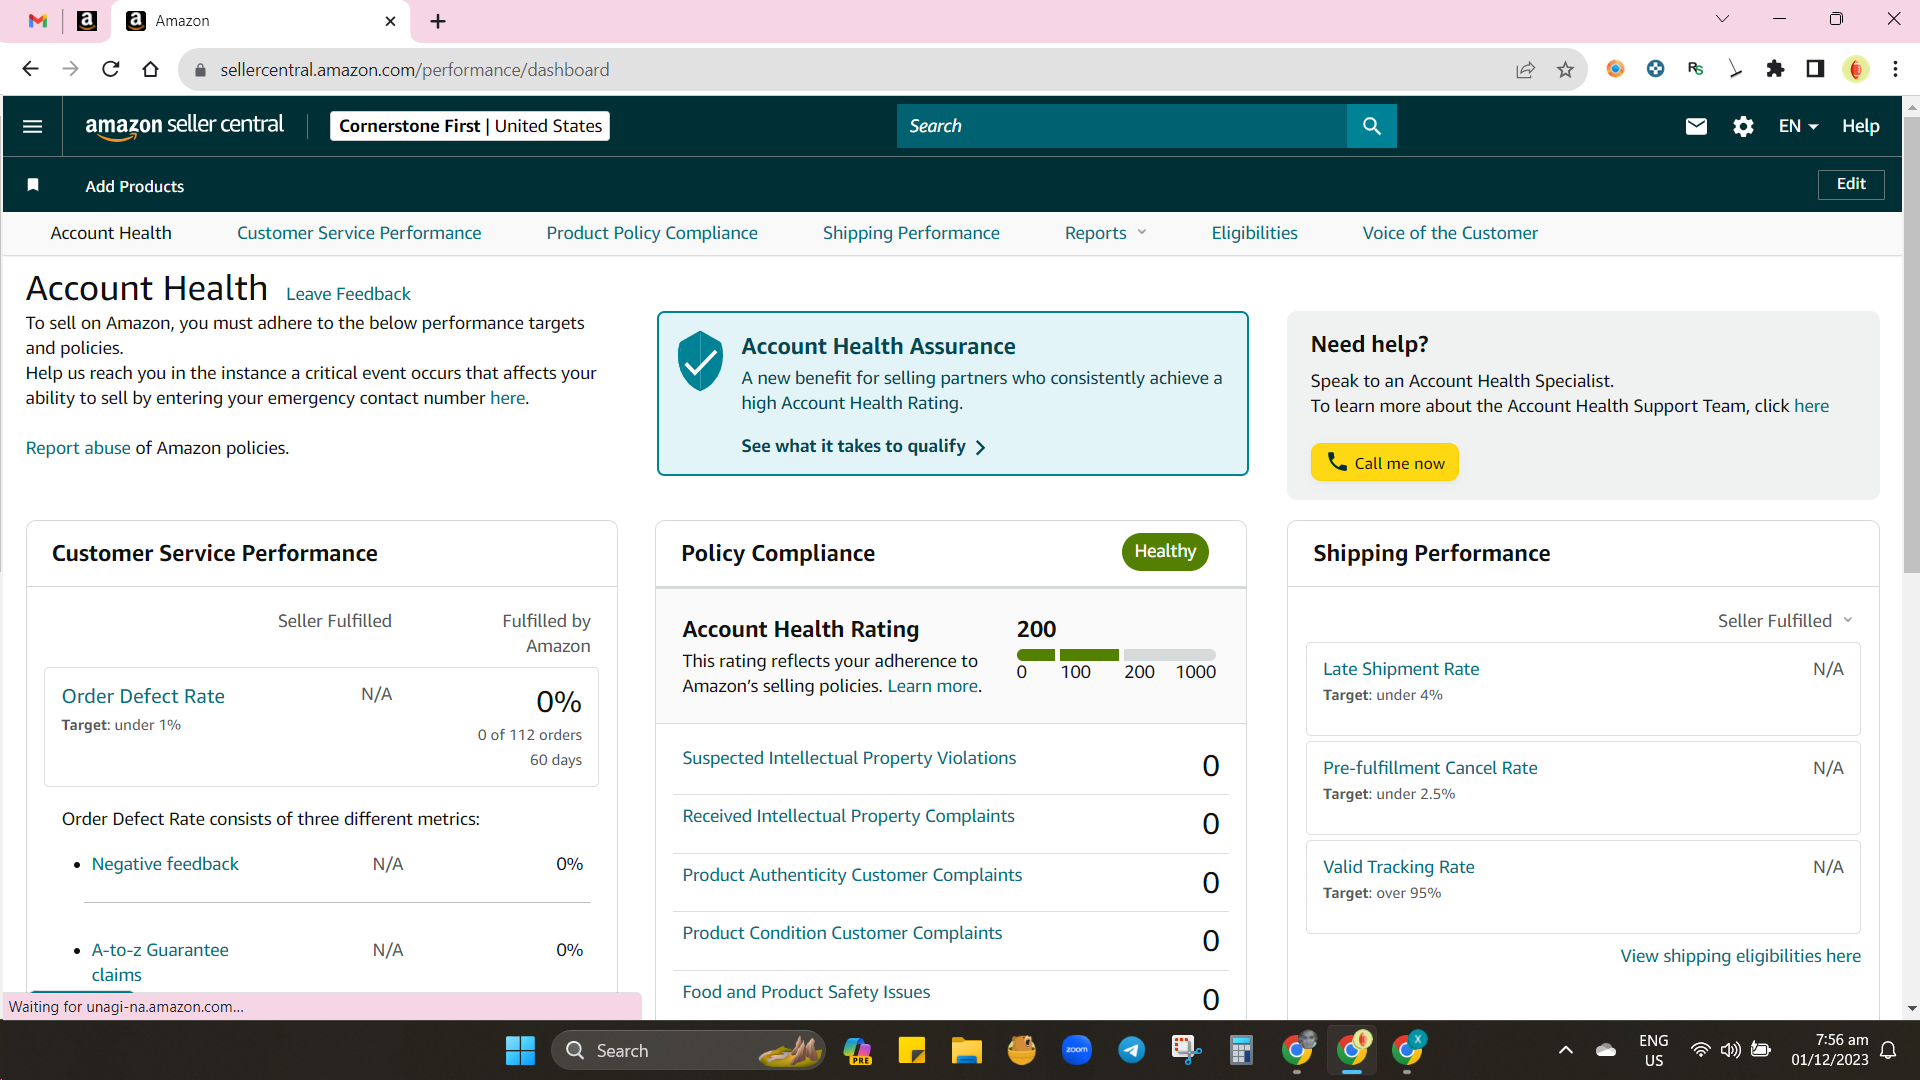Open the Product Policy Compliance tab
1920x1080 pixels.
click(x=652, y=233)
